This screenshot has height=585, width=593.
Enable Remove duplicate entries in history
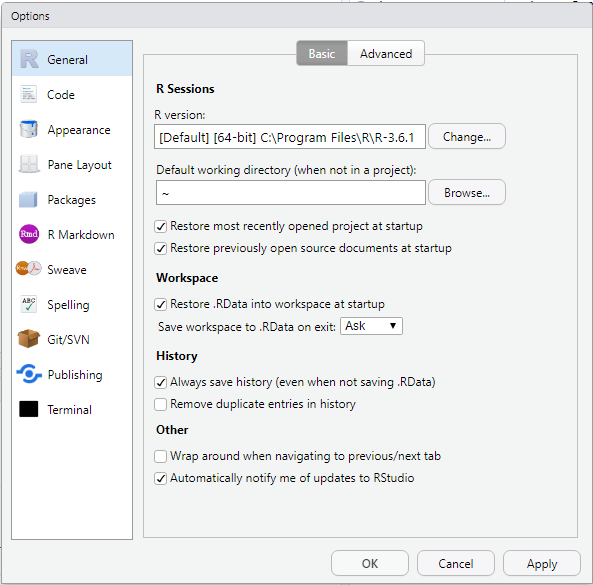point(160,404)
